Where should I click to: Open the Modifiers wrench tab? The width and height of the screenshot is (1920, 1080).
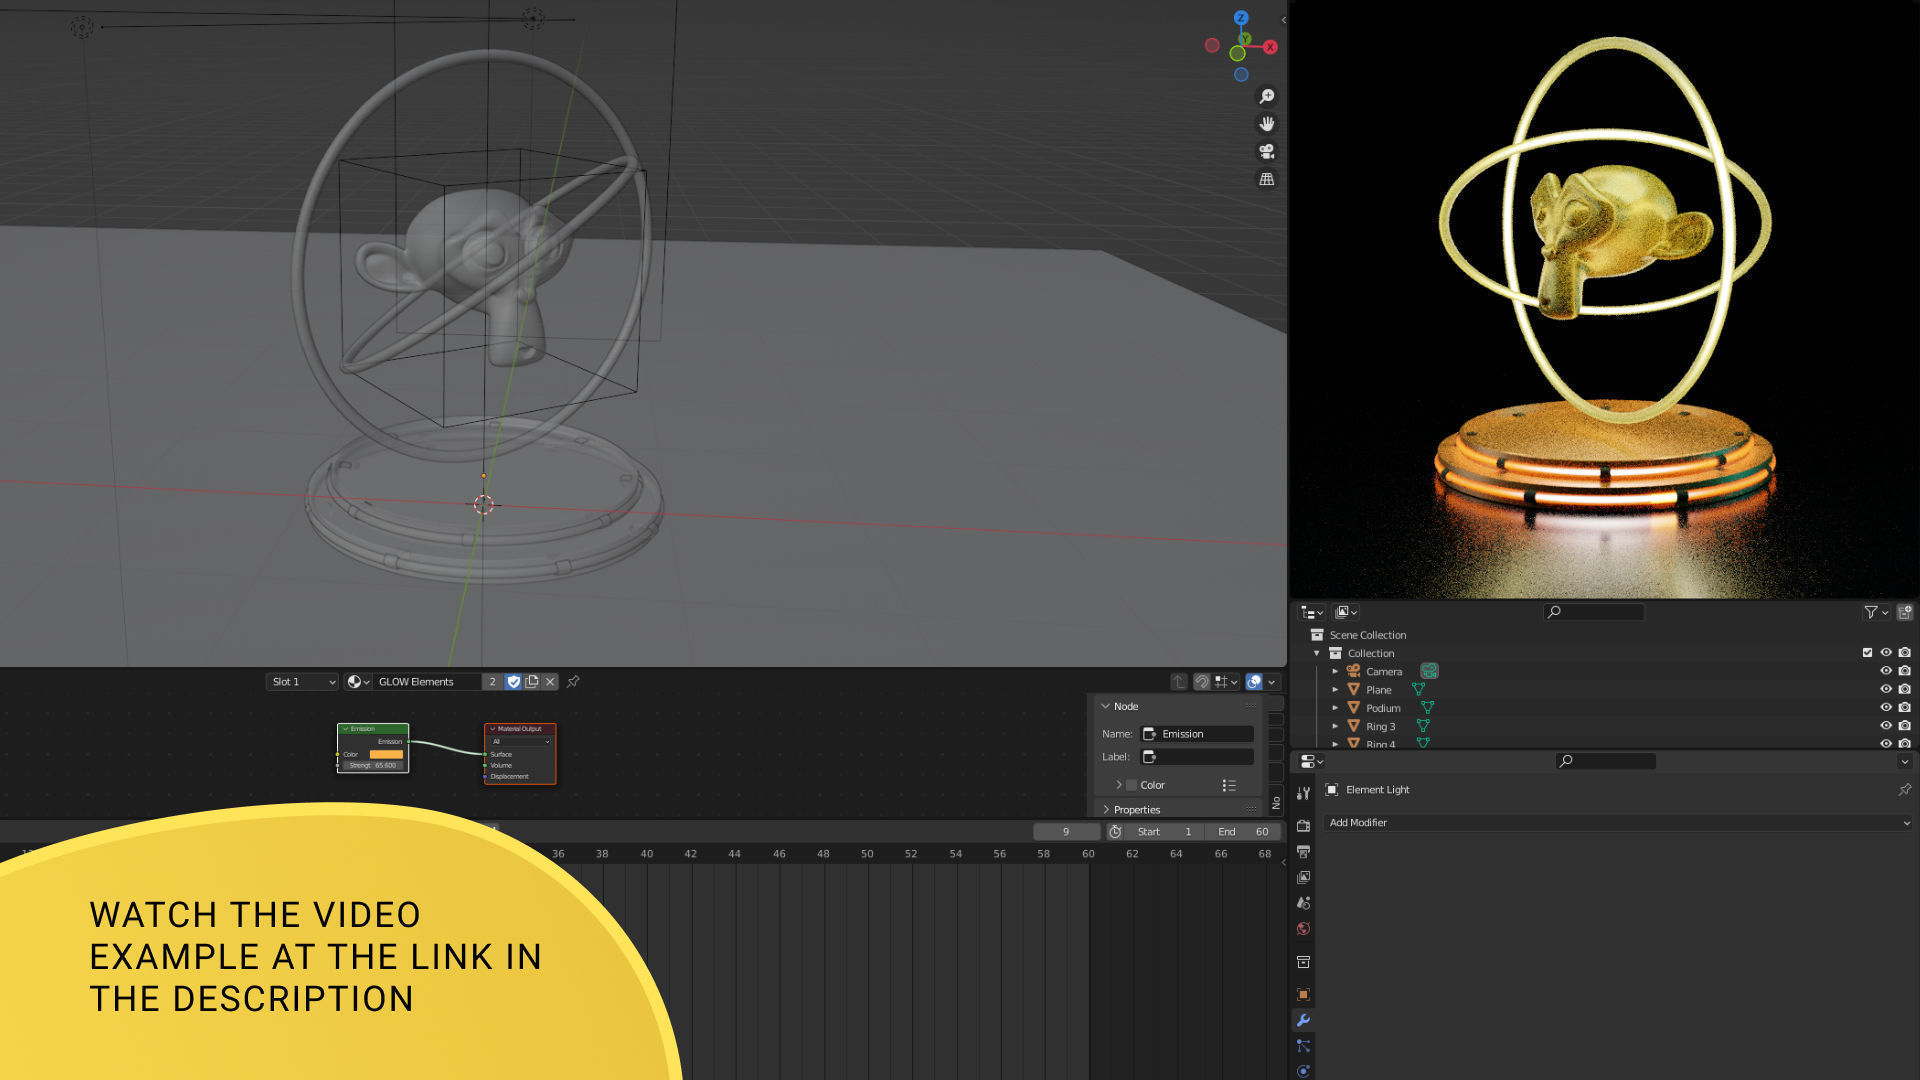click(1303, 1020)
